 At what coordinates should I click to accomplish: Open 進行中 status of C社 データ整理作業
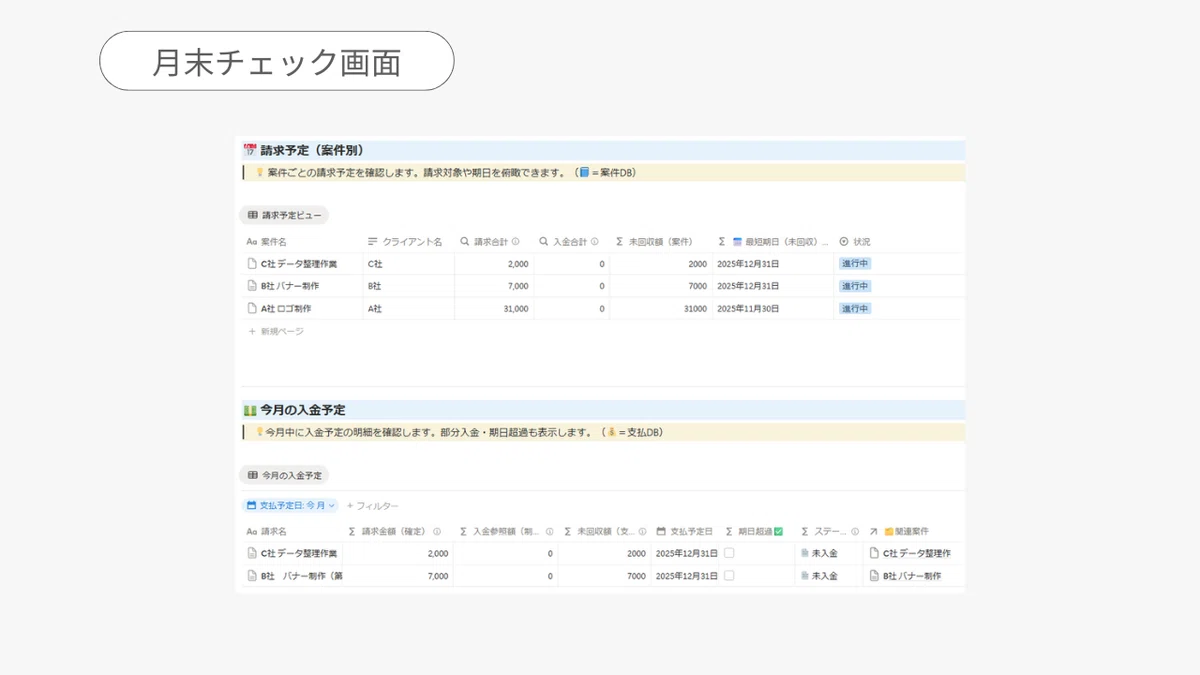(855, 264)
